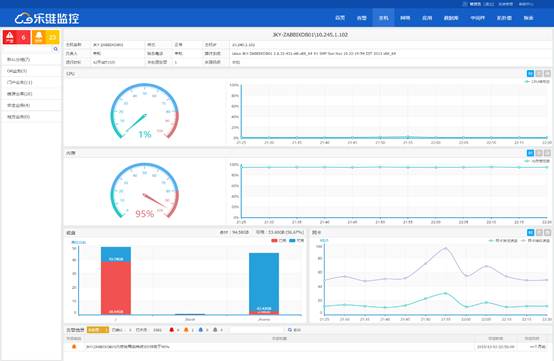Select first time-range button in network panel
The width and height of the screenshot is (554, 361).
point(530,232)
